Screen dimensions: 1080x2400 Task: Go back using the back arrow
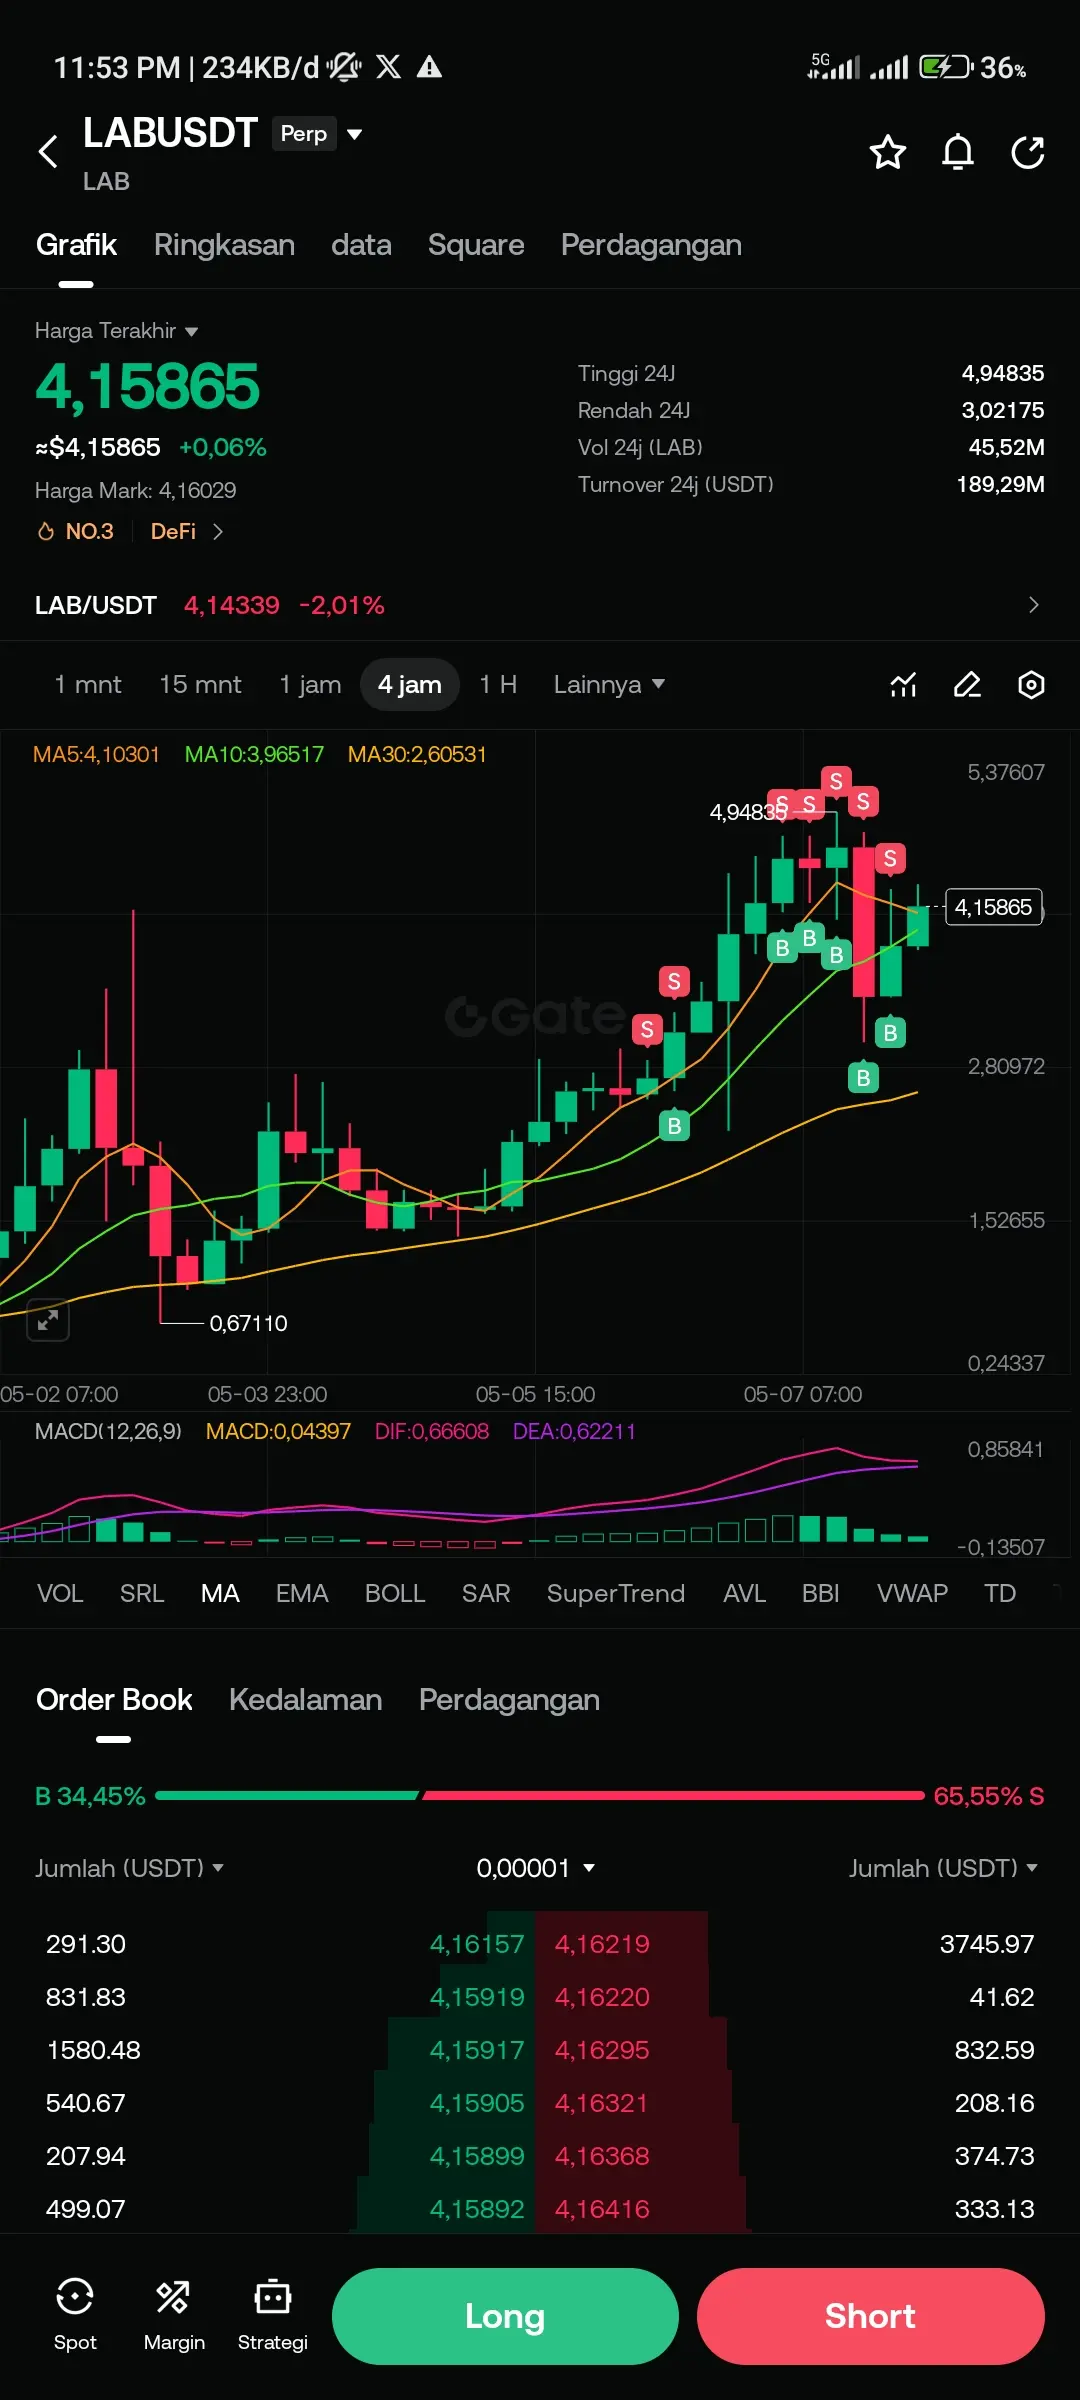[x=47, y=152]
